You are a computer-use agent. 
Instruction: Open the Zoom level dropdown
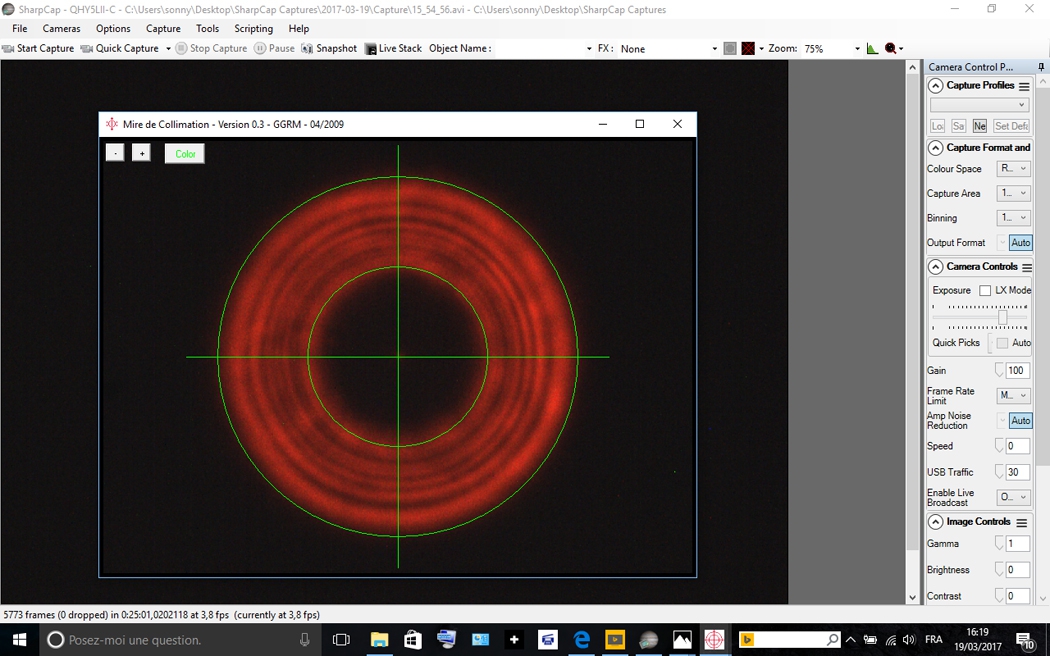[x=856, y=49]
